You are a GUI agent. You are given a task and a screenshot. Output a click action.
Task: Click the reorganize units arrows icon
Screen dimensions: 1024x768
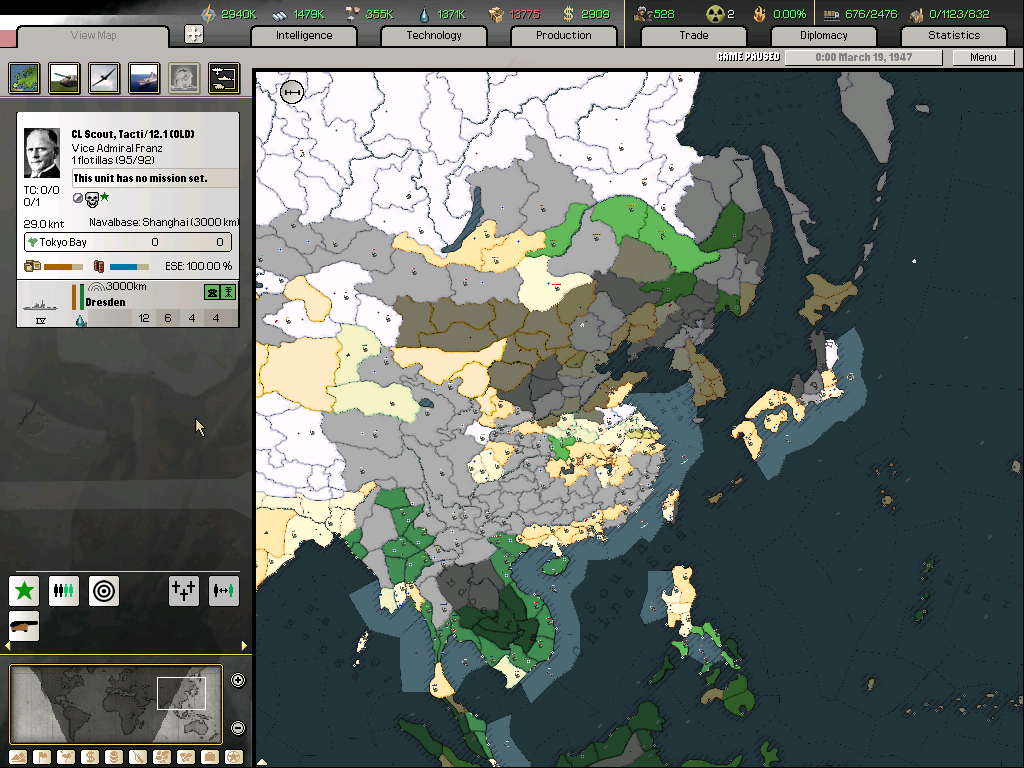pos(224,591)
